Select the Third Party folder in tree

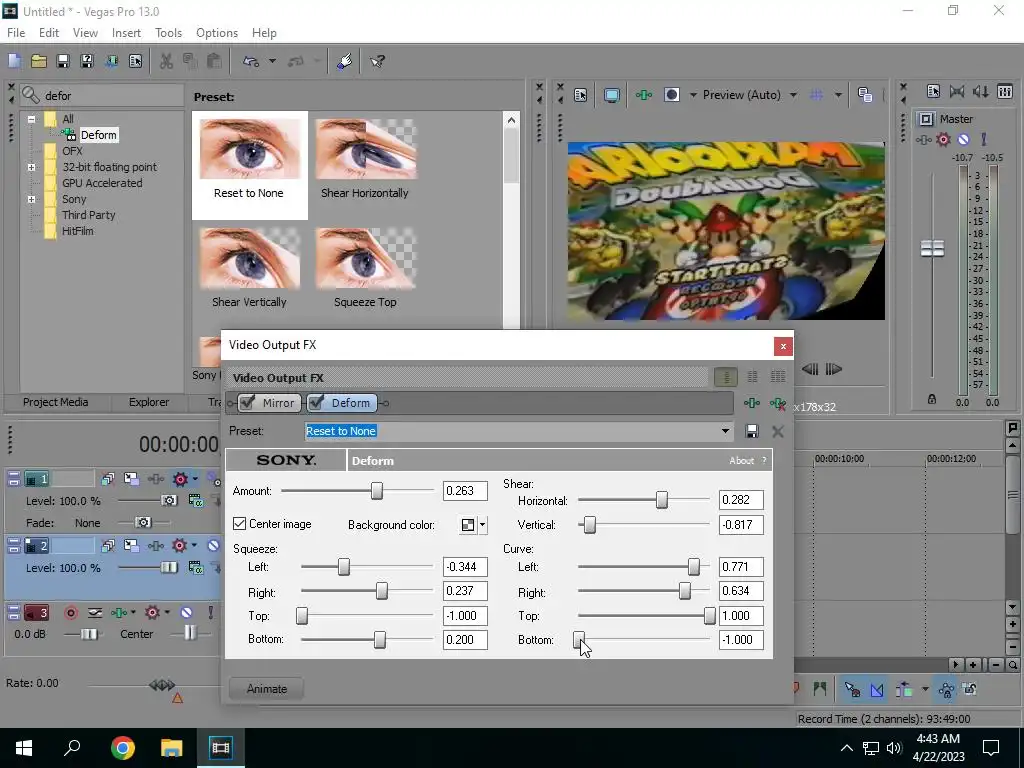coord(89,215)
